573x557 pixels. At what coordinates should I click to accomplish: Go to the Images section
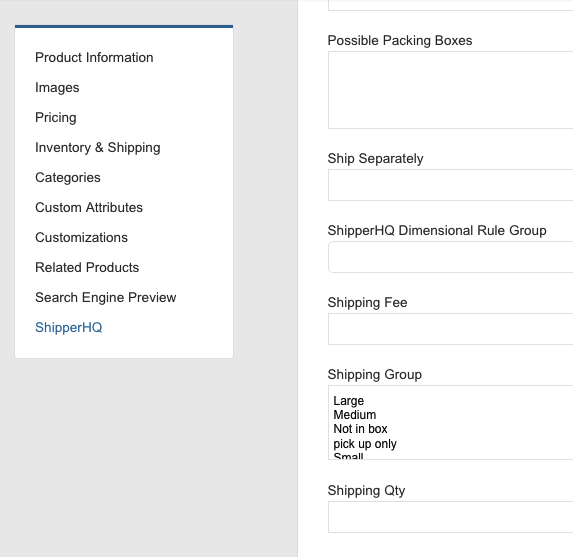coord(57,87)
